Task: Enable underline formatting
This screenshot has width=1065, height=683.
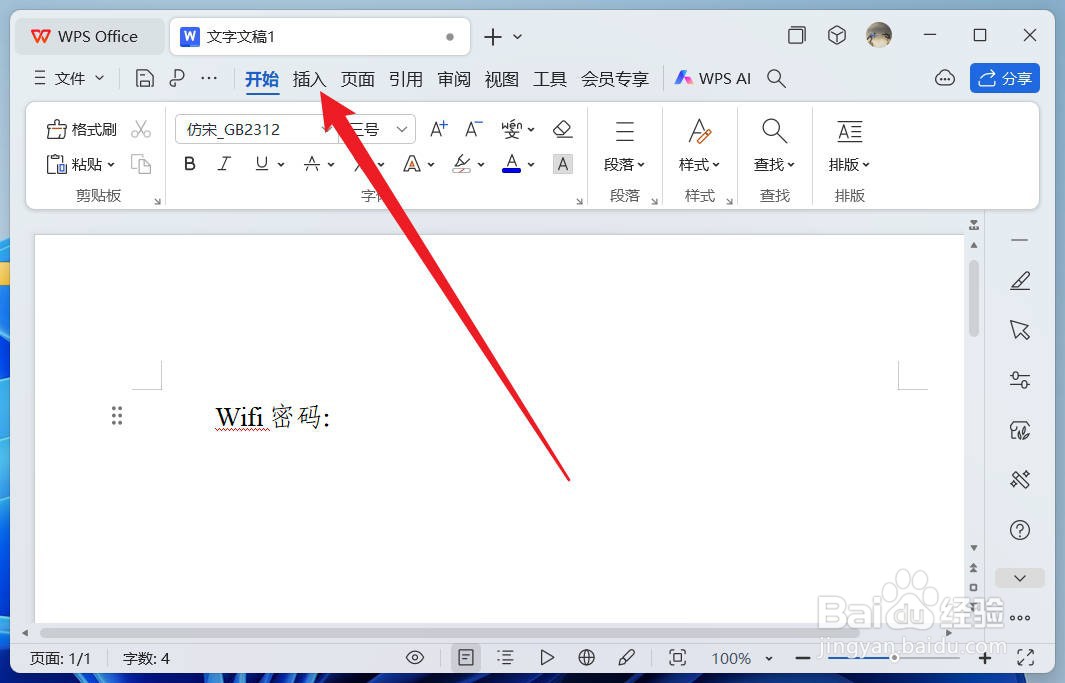Action: 259,163
